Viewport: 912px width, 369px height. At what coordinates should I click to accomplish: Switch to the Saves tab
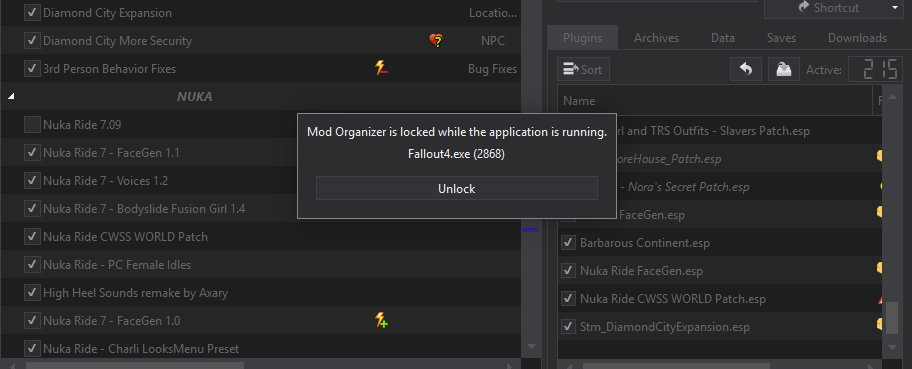[x=781, y=38]
